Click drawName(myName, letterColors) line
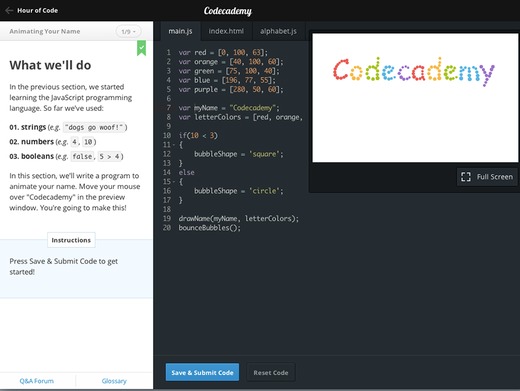 click(x=239, y=219)
